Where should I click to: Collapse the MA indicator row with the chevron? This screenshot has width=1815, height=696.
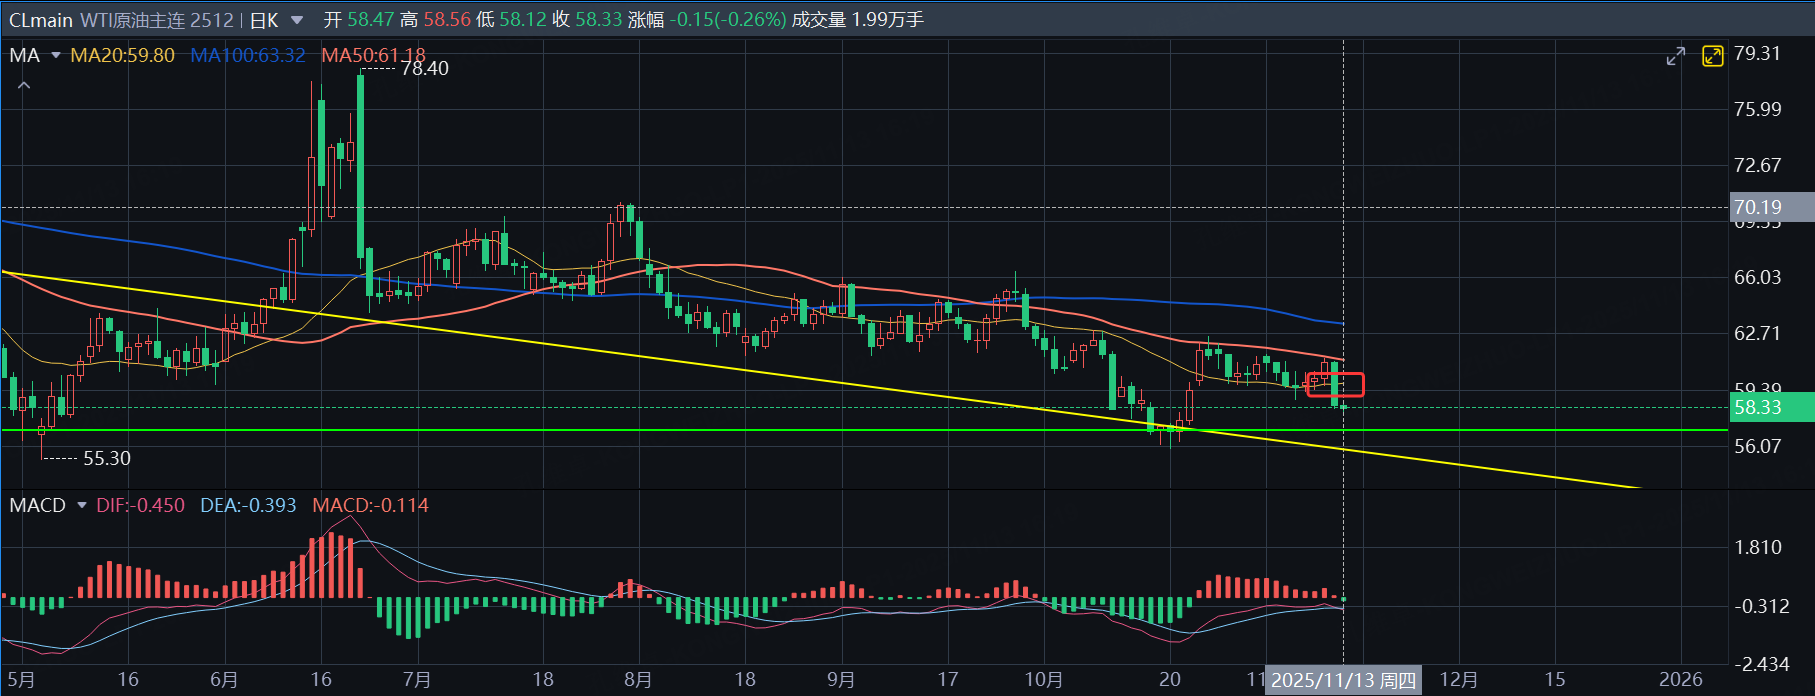(24, 86)
